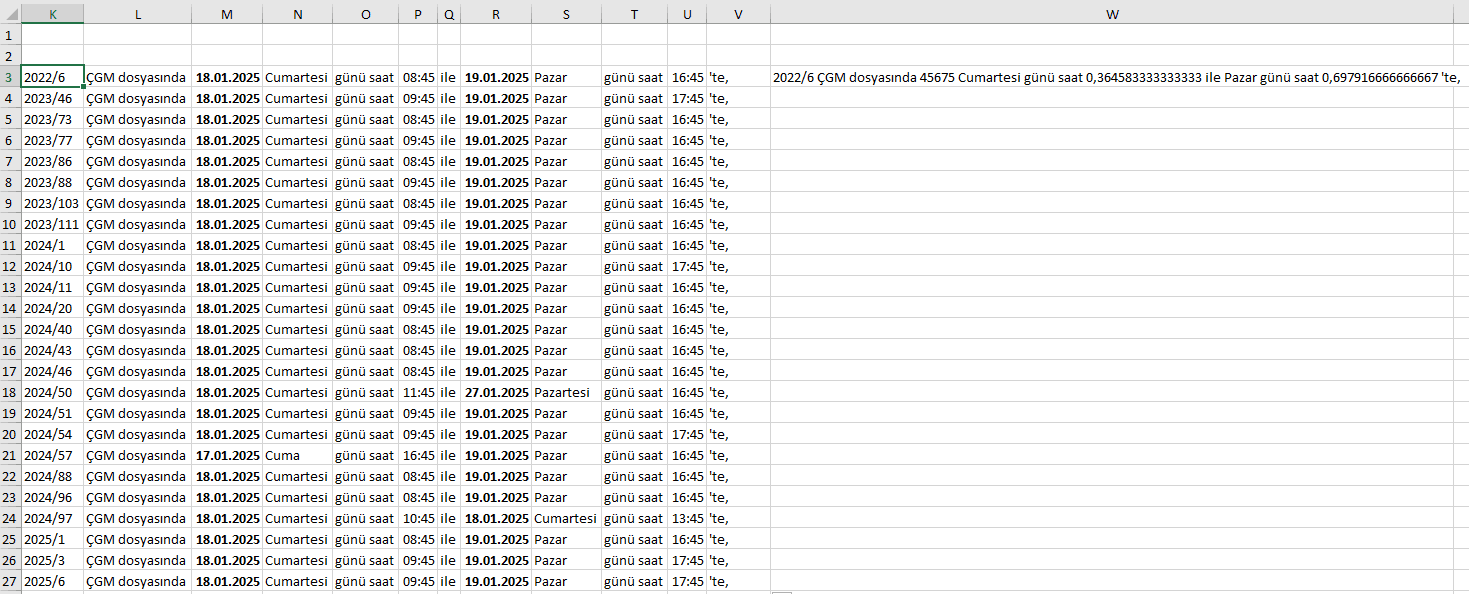Select the 10:45 time cell

tap(417, 518)
